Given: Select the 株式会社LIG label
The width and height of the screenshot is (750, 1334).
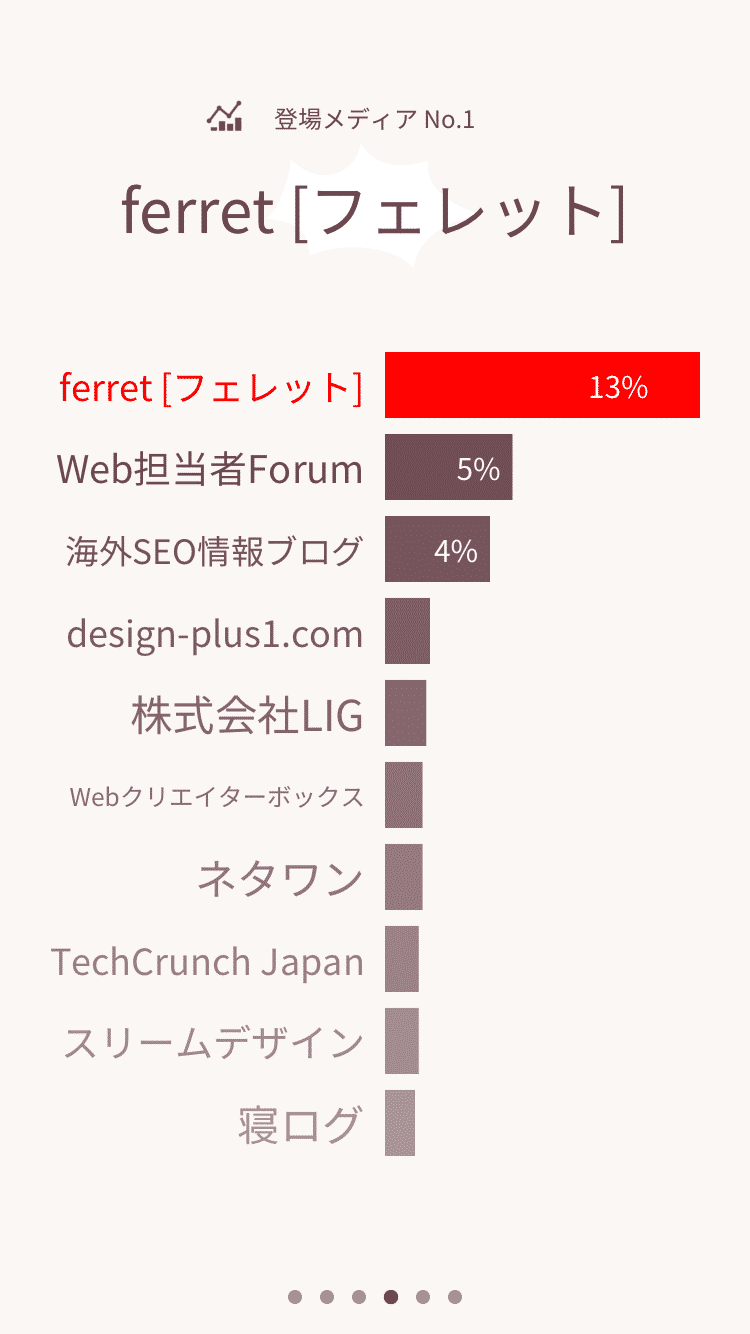Looking at the screenshot, I should (247, 715).
